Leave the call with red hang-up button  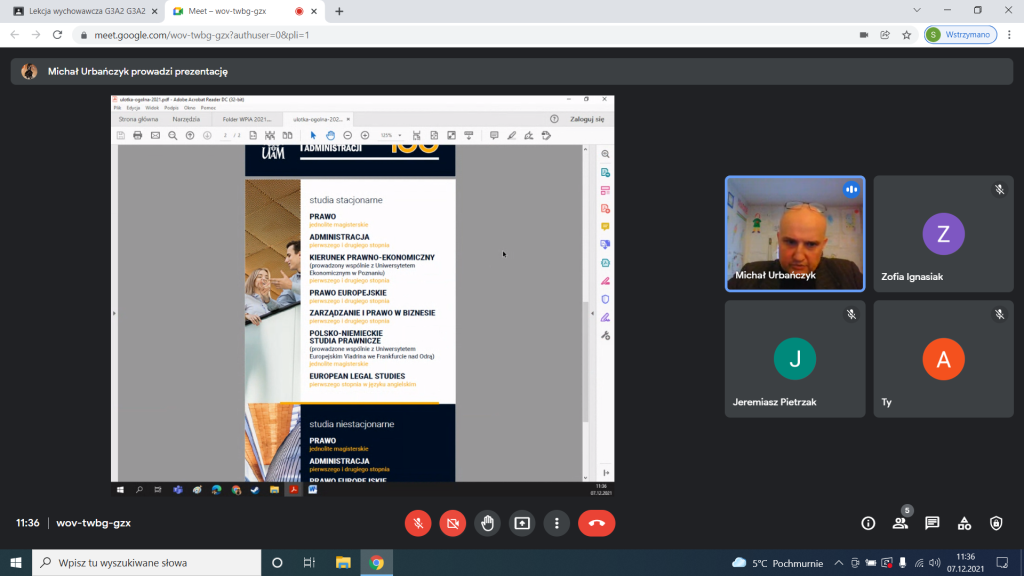point(597,523)
